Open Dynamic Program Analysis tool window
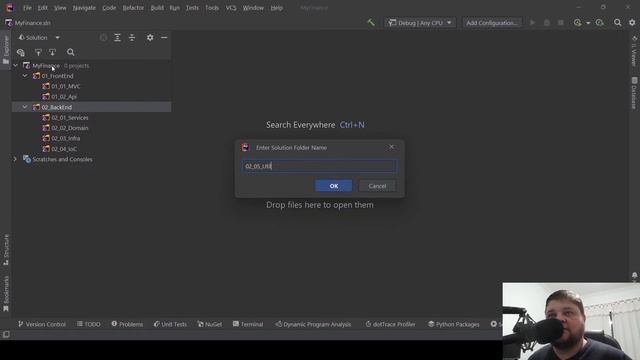640x360 pixels. pyautogui.click(x=313, y=324)
